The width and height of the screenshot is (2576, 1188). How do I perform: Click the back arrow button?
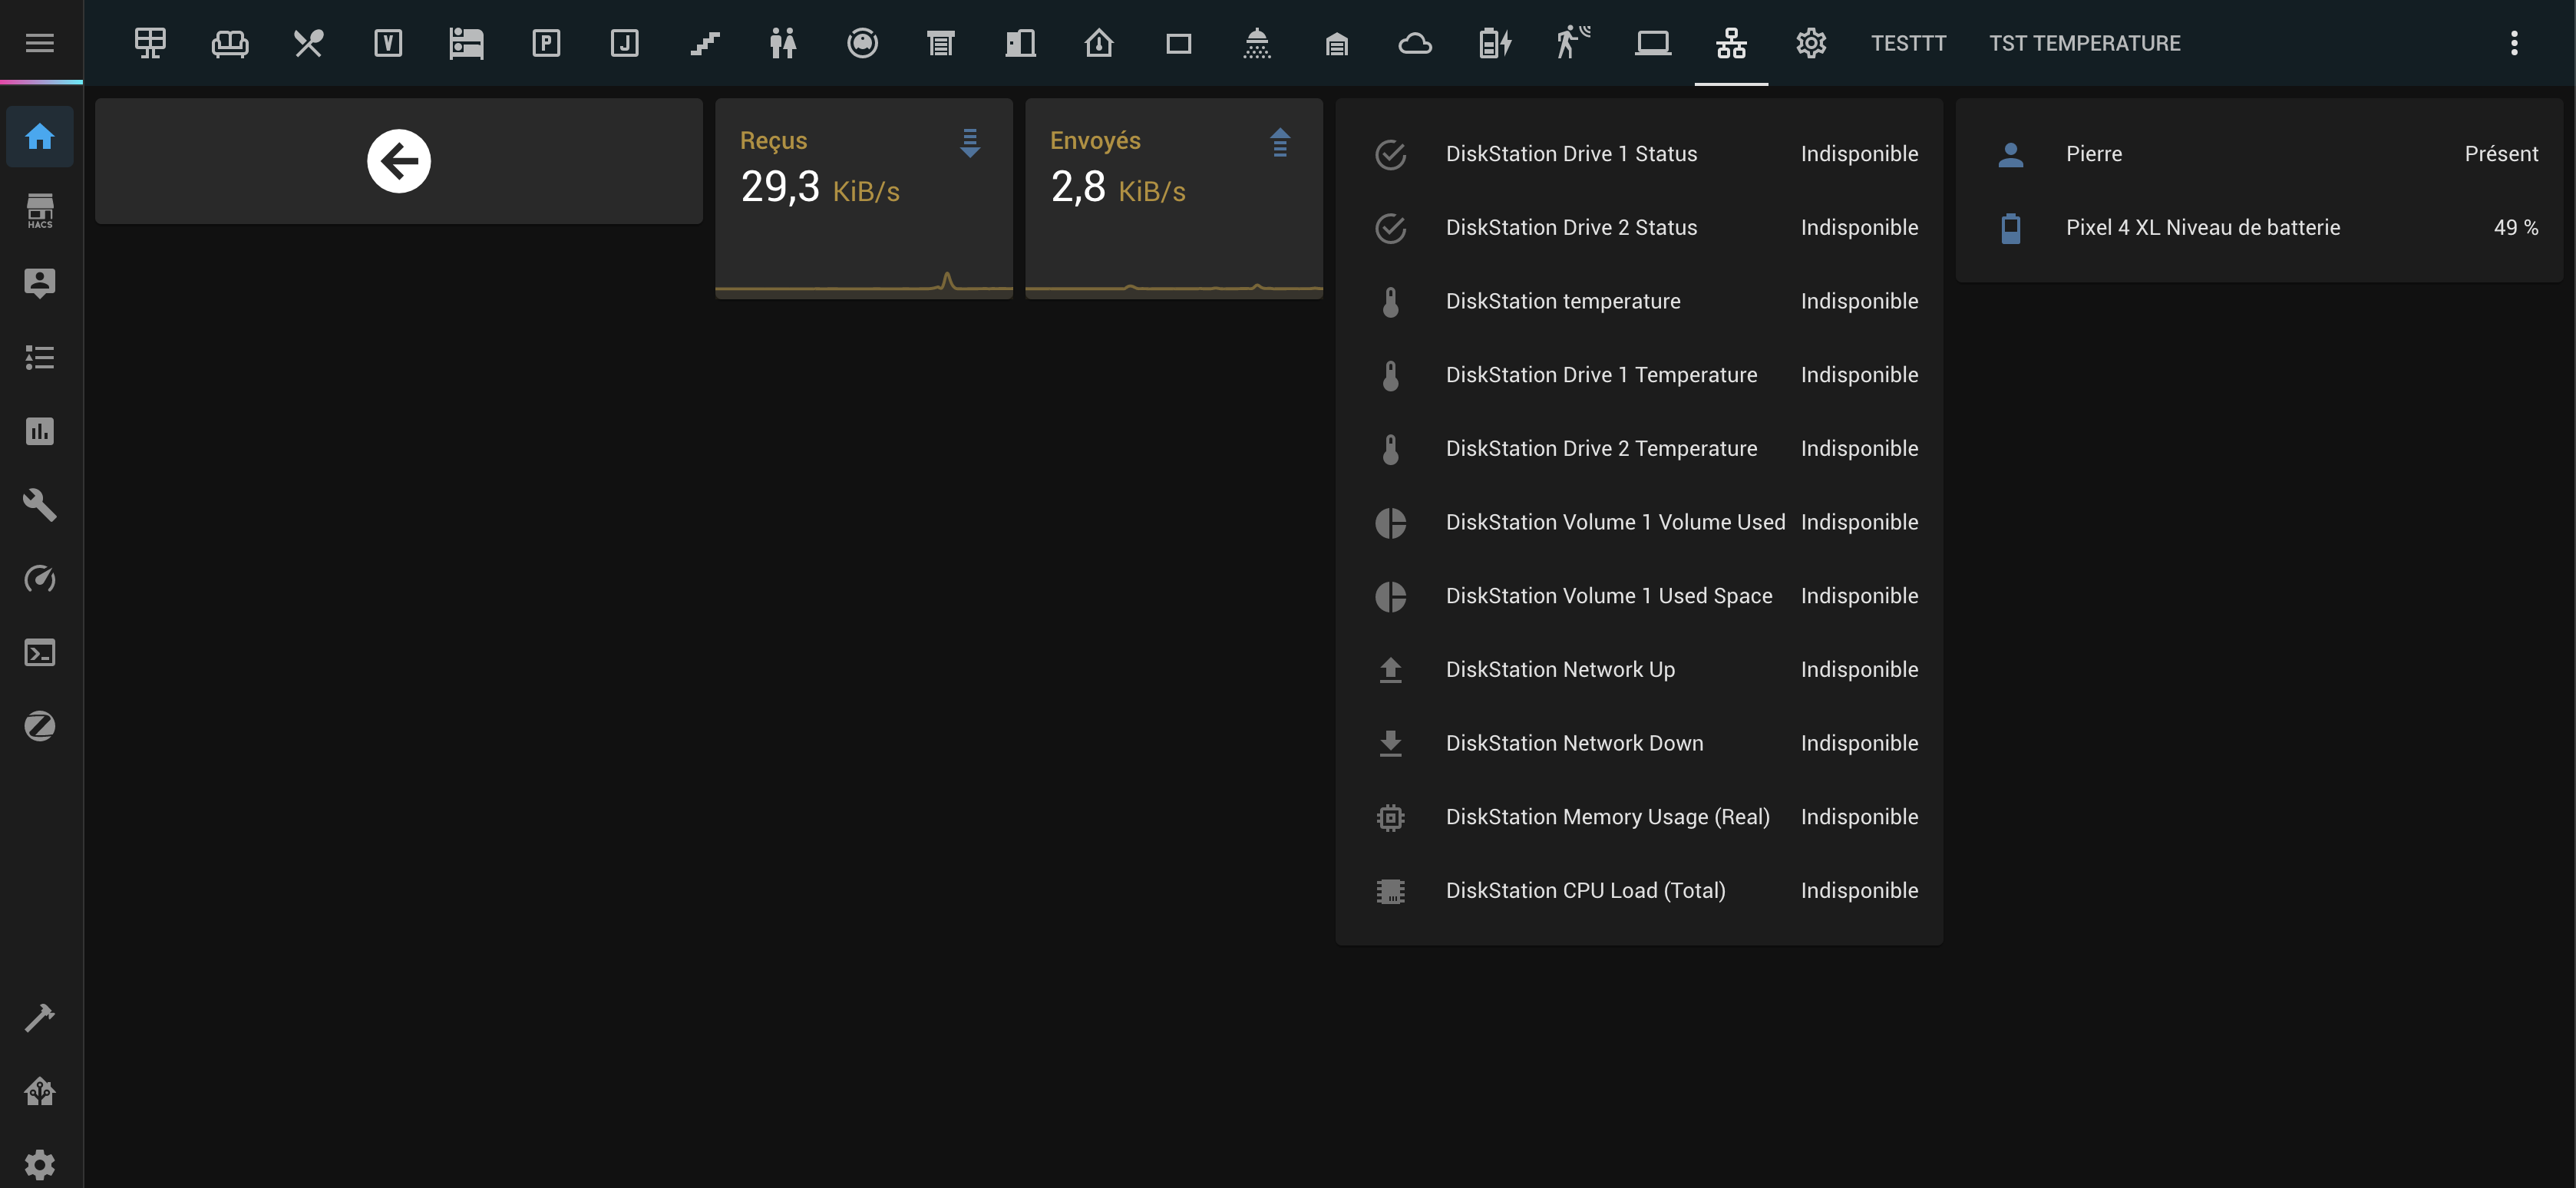pyautogui.click(x=398, y=161)
